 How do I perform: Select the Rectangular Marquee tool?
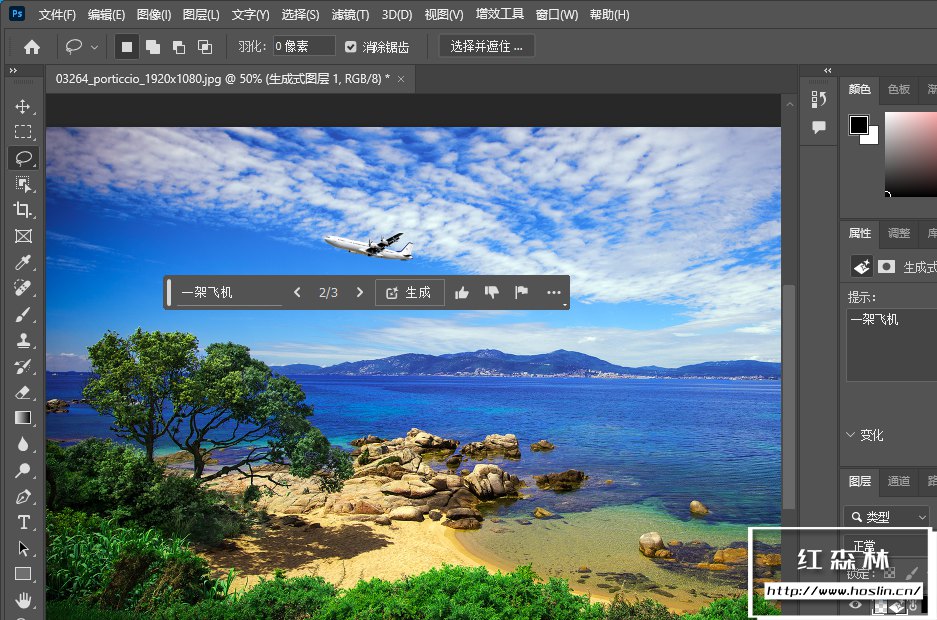(x=23, y=132)
